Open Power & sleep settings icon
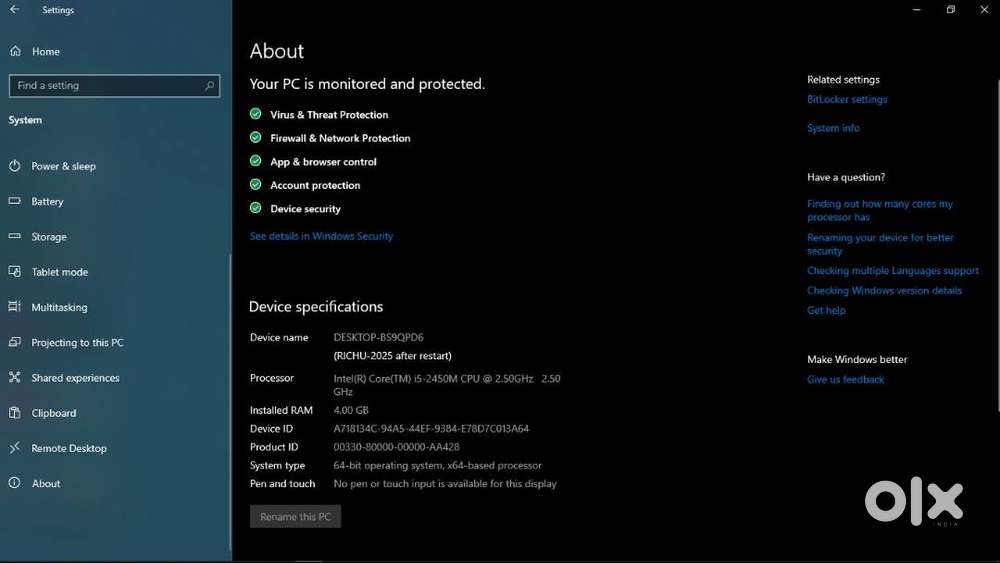Image resolution: width=1000 pixels, height=563 pixels. tap(15, 166)
